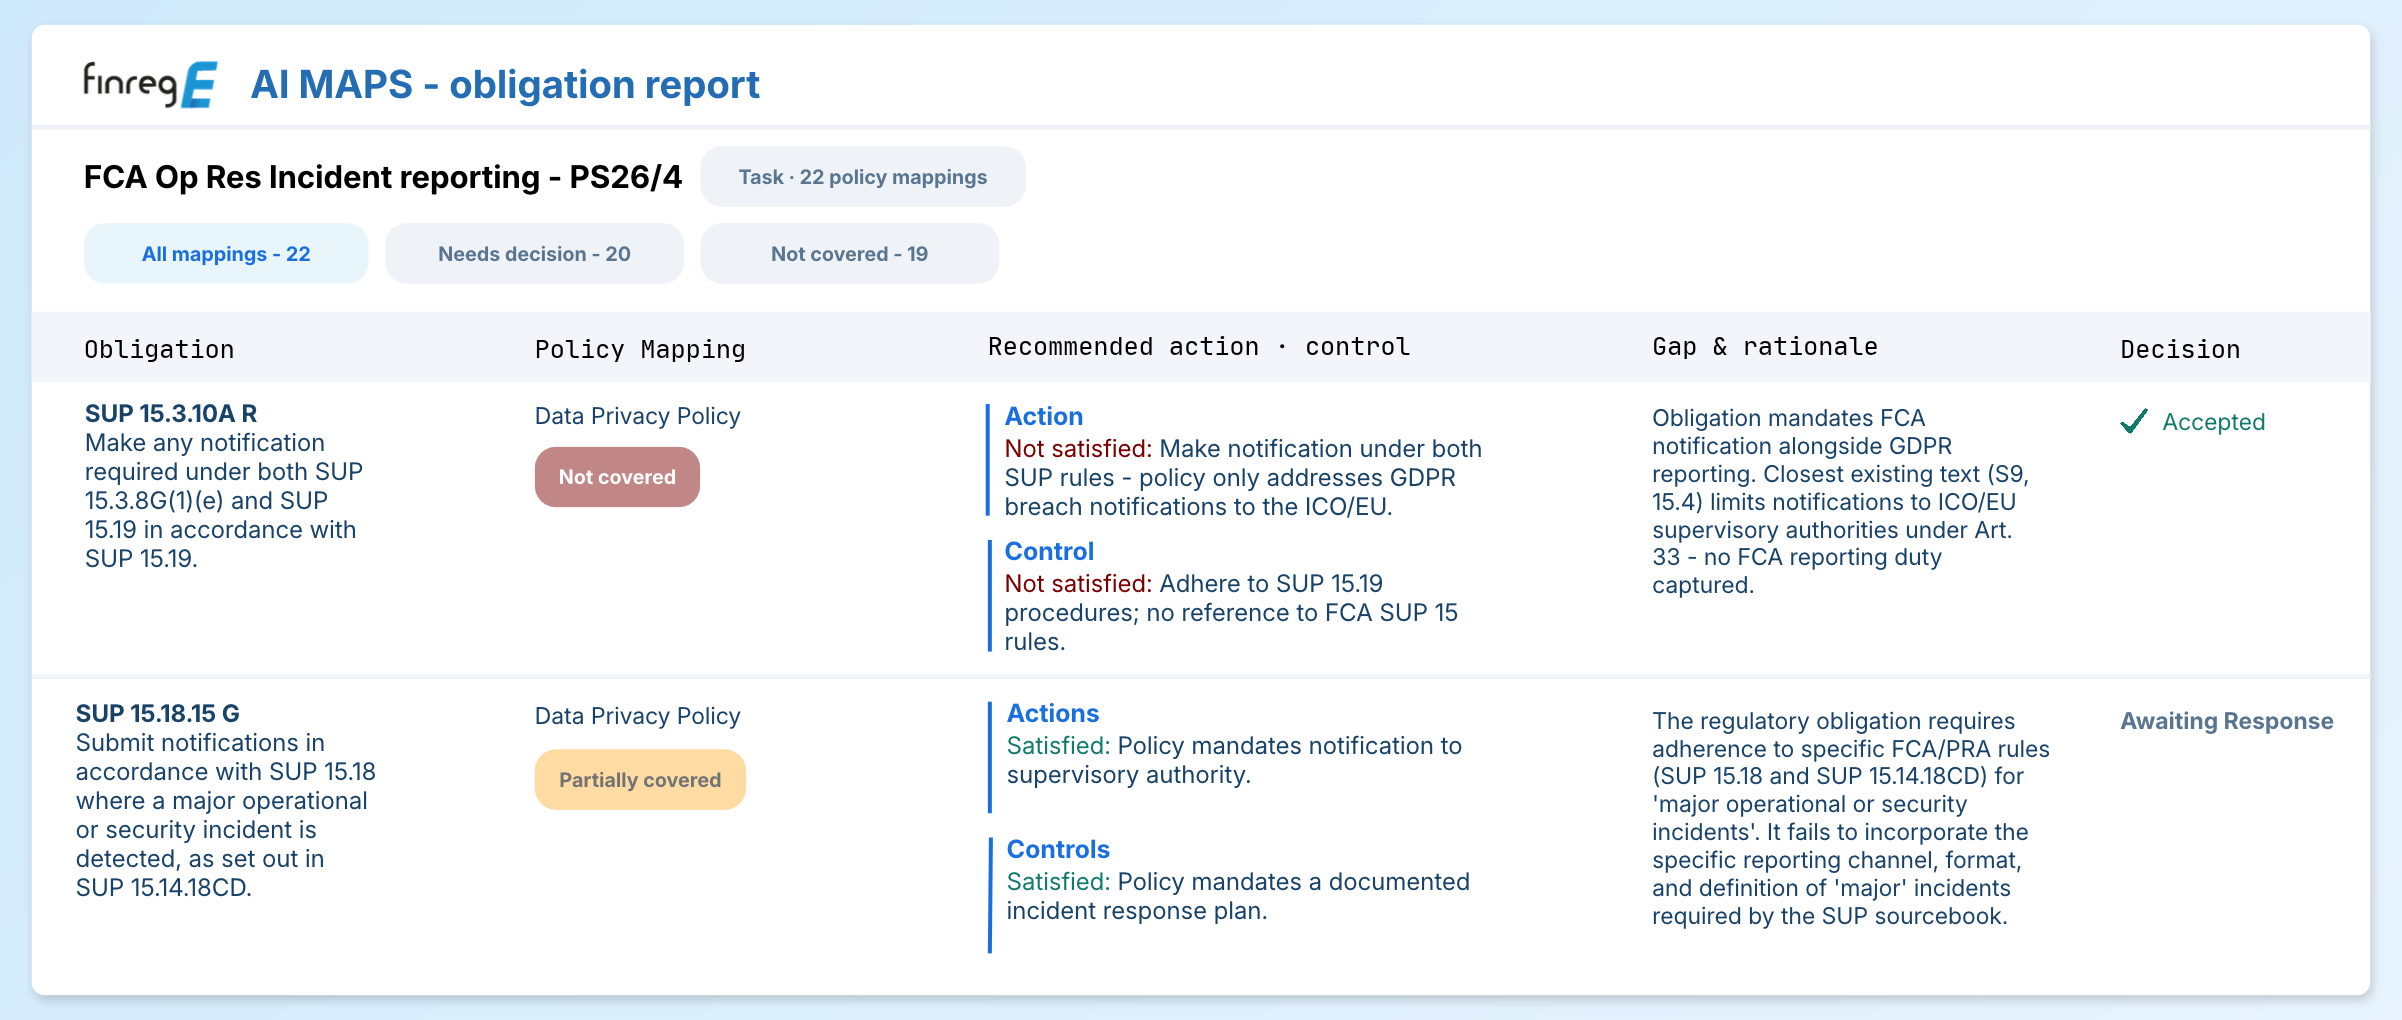The height and width of the screenshot is (1020, 2402).
Task: Click the 'Decision' column header
Action: point(2180,349)
